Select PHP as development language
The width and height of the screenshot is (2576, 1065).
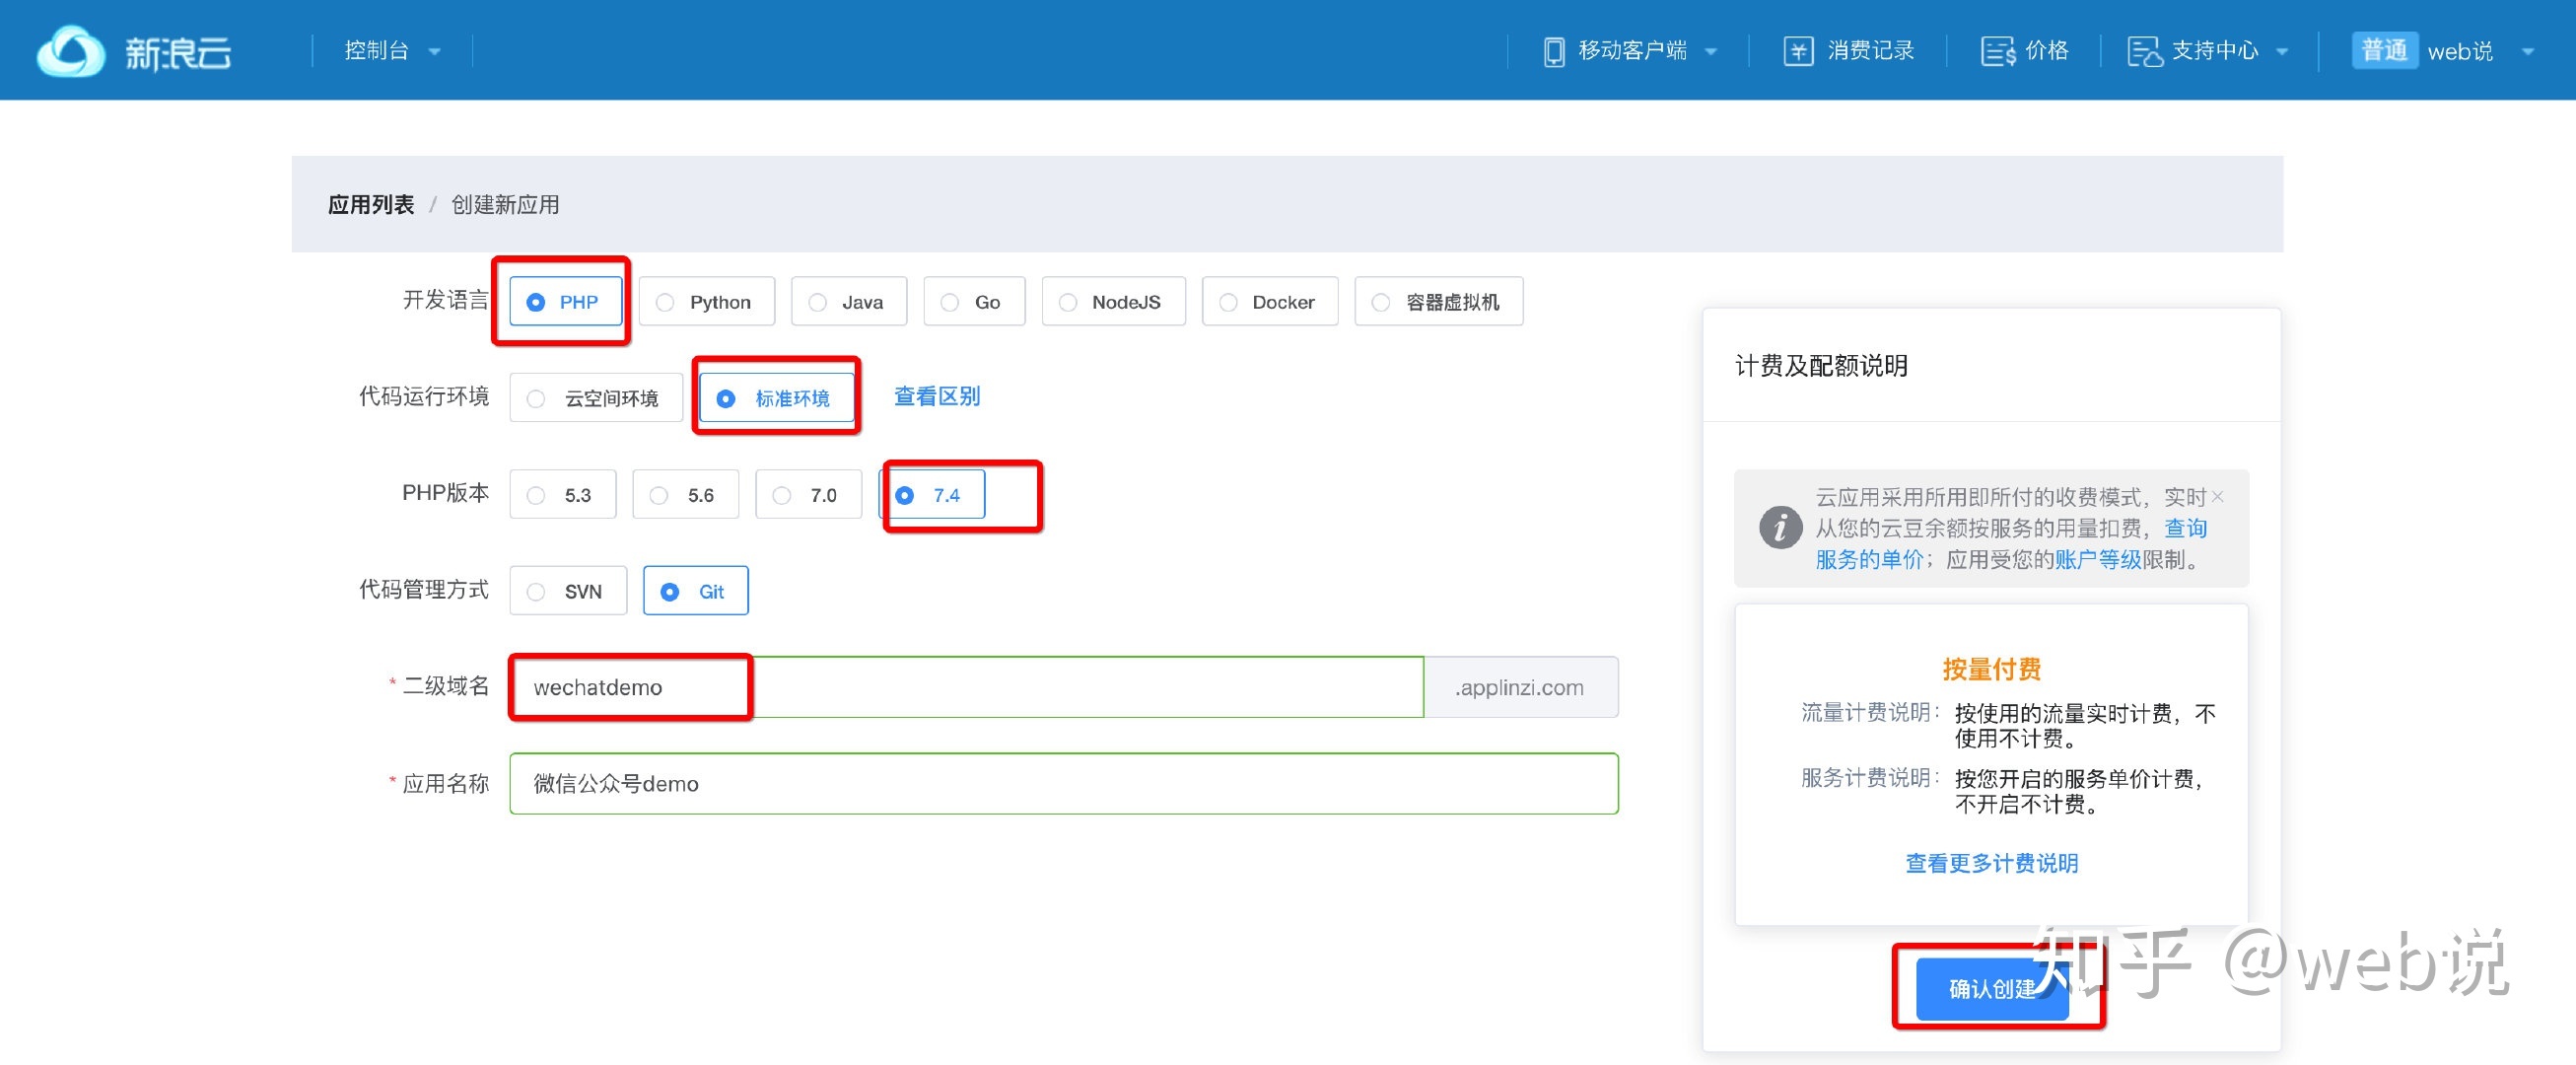pyautogui.click(x=566, y=301)
